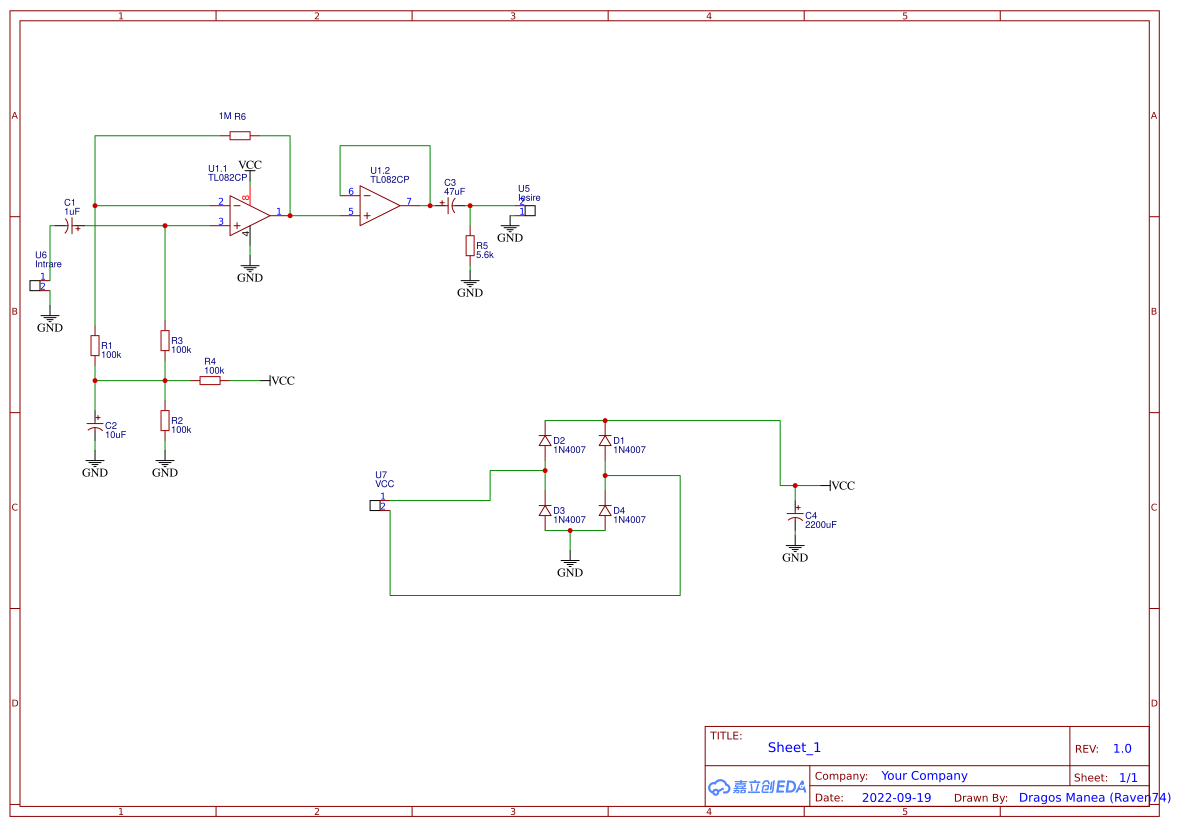Screen dimensions: 1182x827
Task: Click diode D4 1N4007
Action: 606,511
